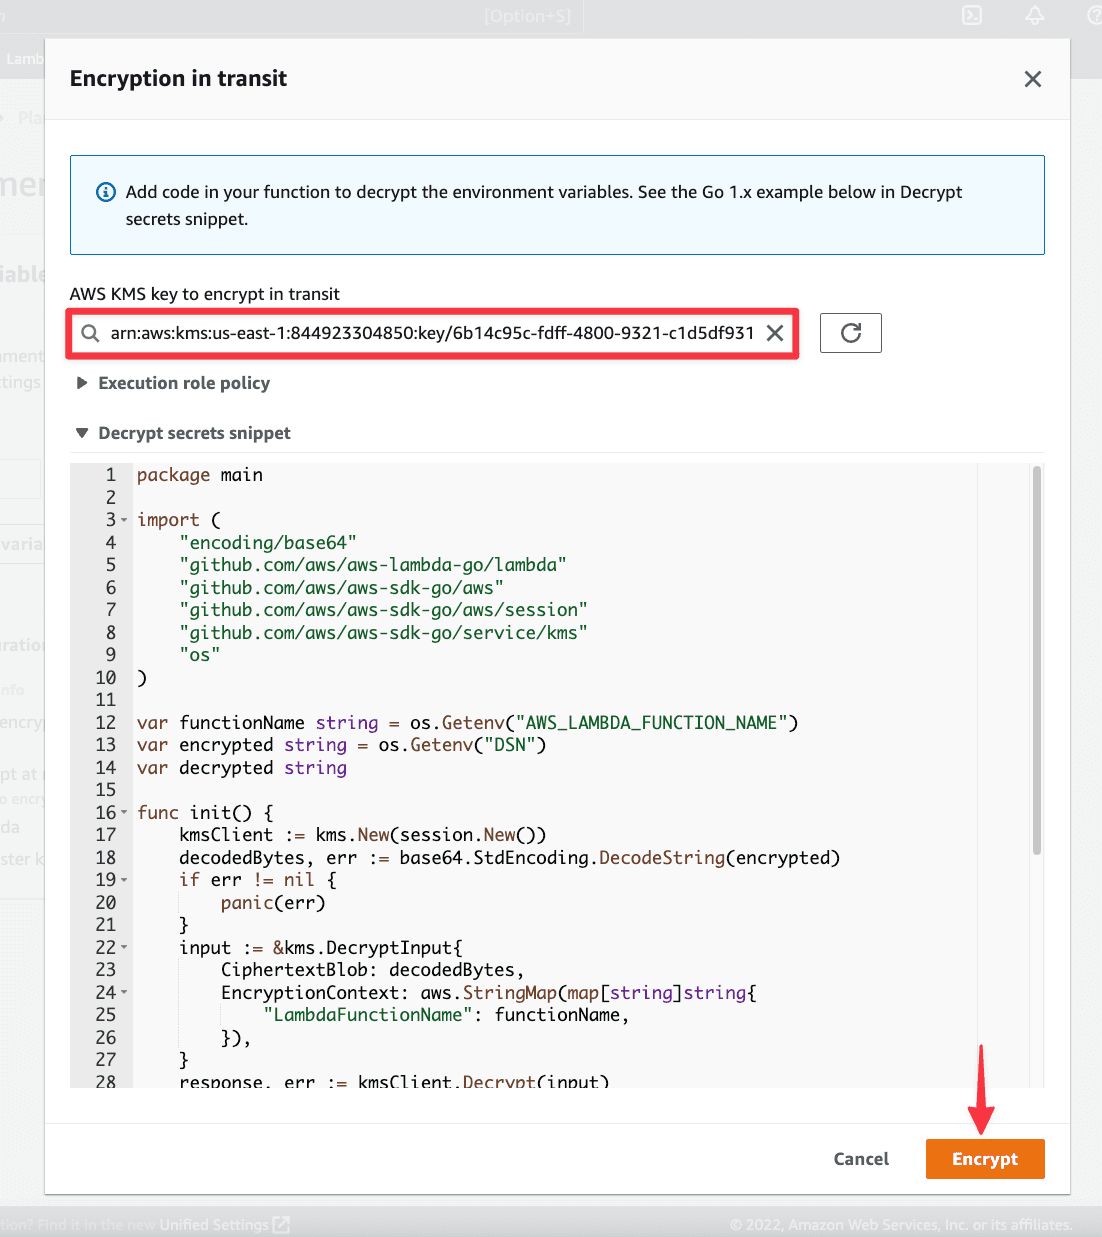Click the info icon in the blue notice
This screenshot has height=1237, width=1102.
(x=105, y=192)
